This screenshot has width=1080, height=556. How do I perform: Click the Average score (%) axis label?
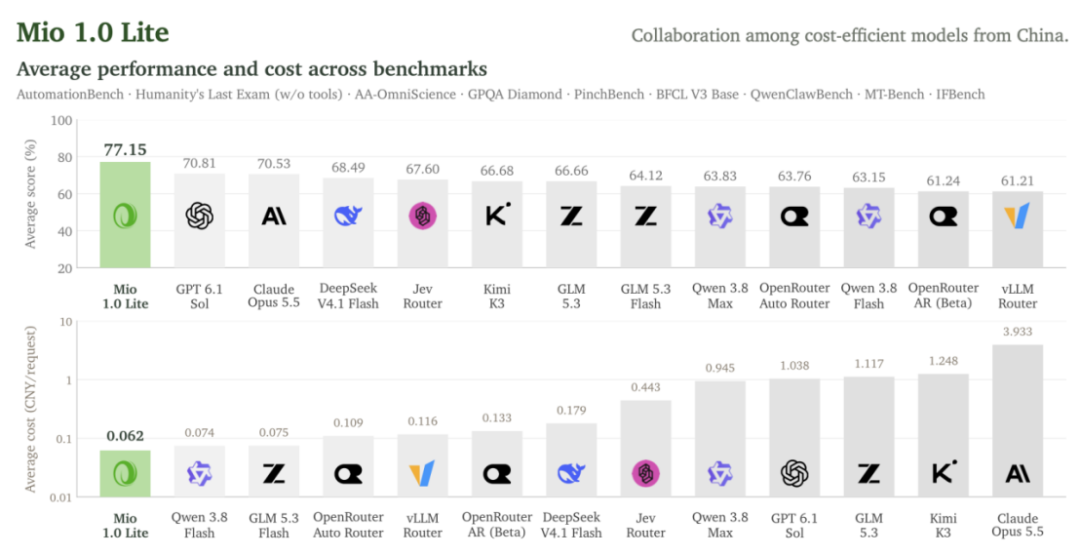30,194
